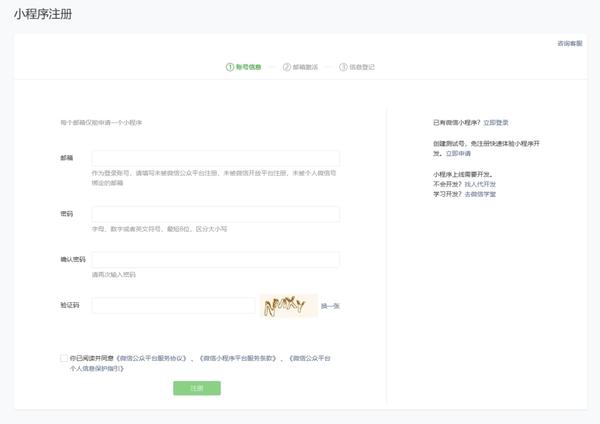Screen dimensions: 600x424
Task: Go to 去微信学堂 link
Action: (480, 194)
